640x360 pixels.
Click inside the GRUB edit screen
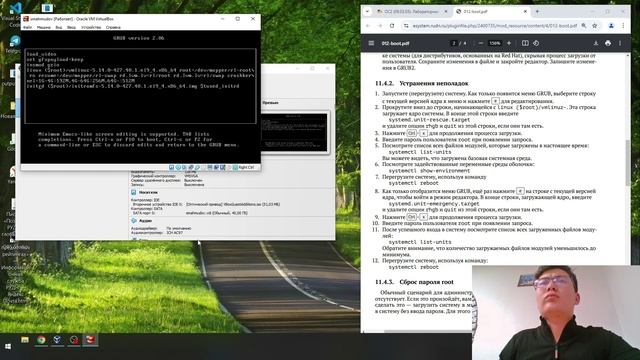tap(140, 86)
